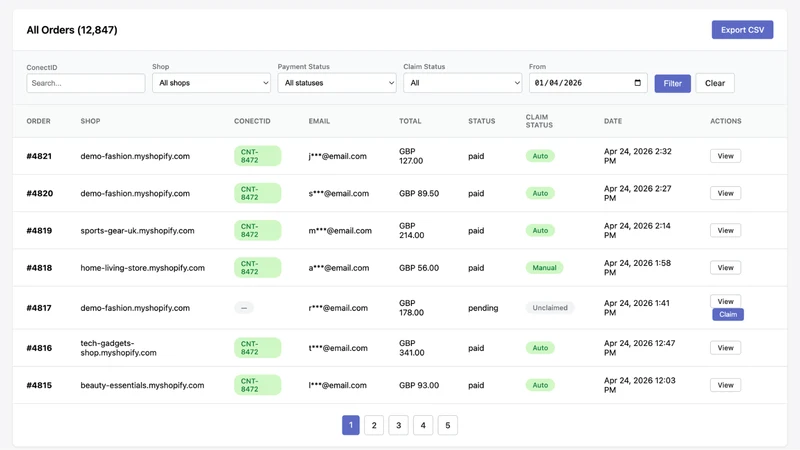
Task: Go to page 2 of orders
Action: [374, 425]
